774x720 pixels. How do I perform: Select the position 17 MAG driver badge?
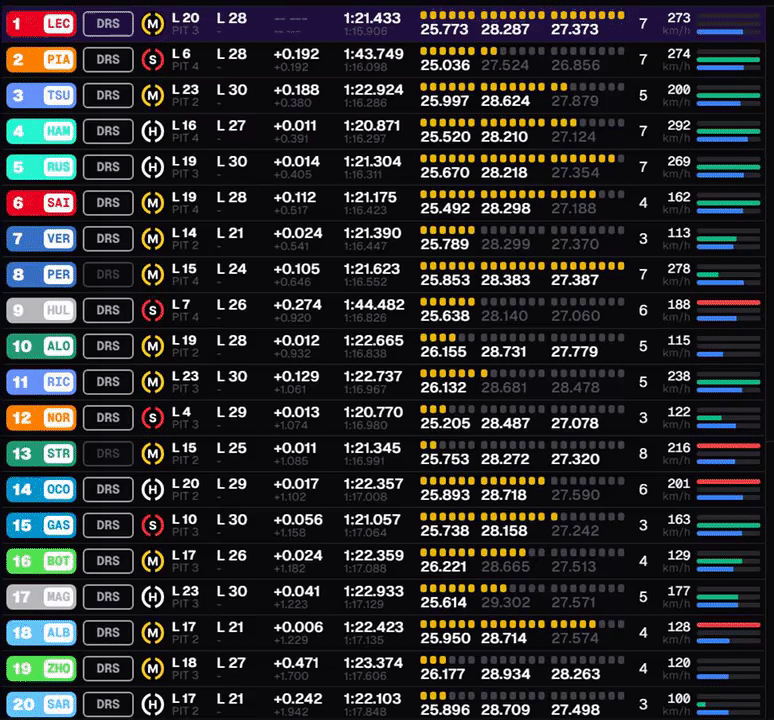(41, 597)
